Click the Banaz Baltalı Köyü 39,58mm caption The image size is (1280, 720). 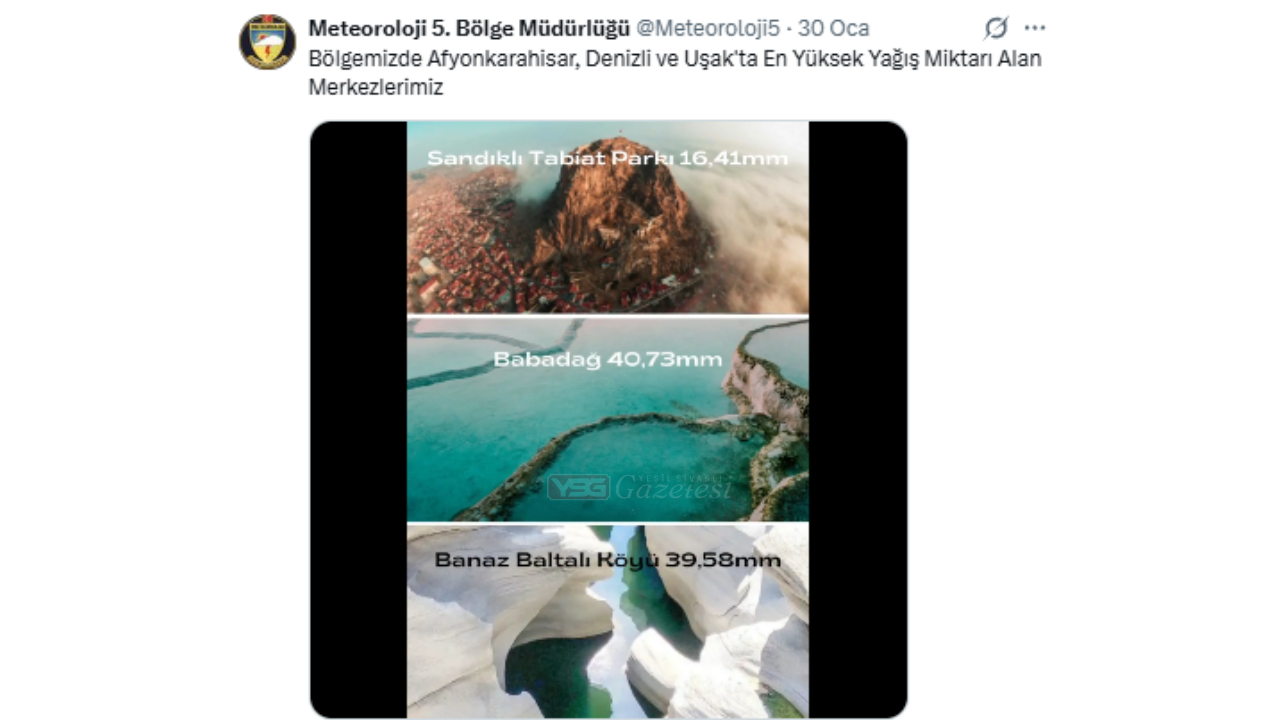click(607, 560)
